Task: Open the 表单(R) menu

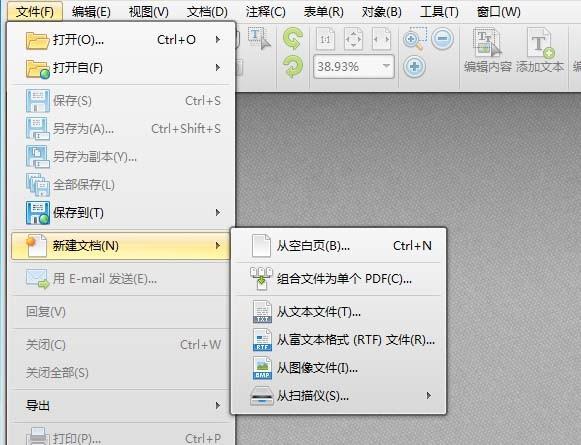Action: pos(323,12)
